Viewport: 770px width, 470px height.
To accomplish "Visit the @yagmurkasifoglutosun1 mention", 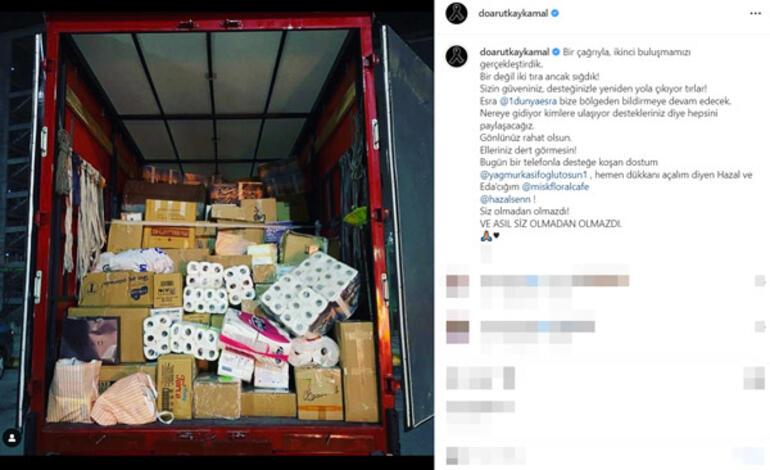I will click(533, 175).
